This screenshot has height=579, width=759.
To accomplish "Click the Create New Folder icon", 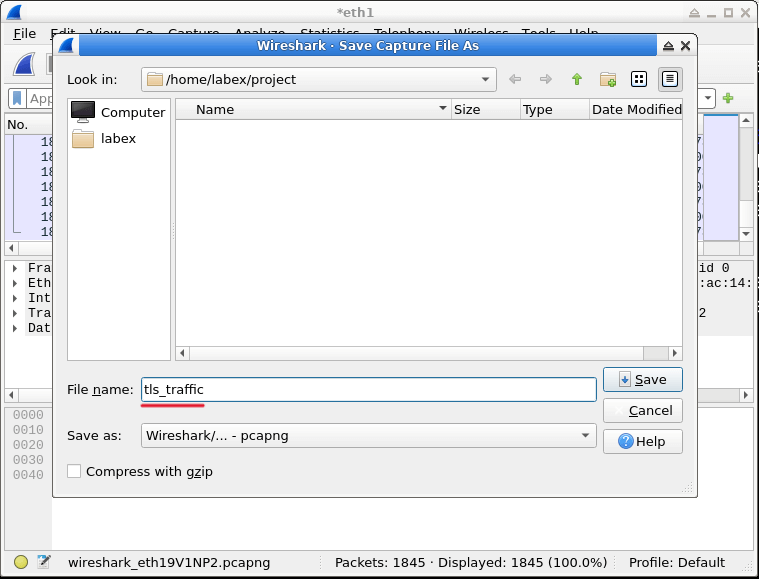I will pos(607,79).
